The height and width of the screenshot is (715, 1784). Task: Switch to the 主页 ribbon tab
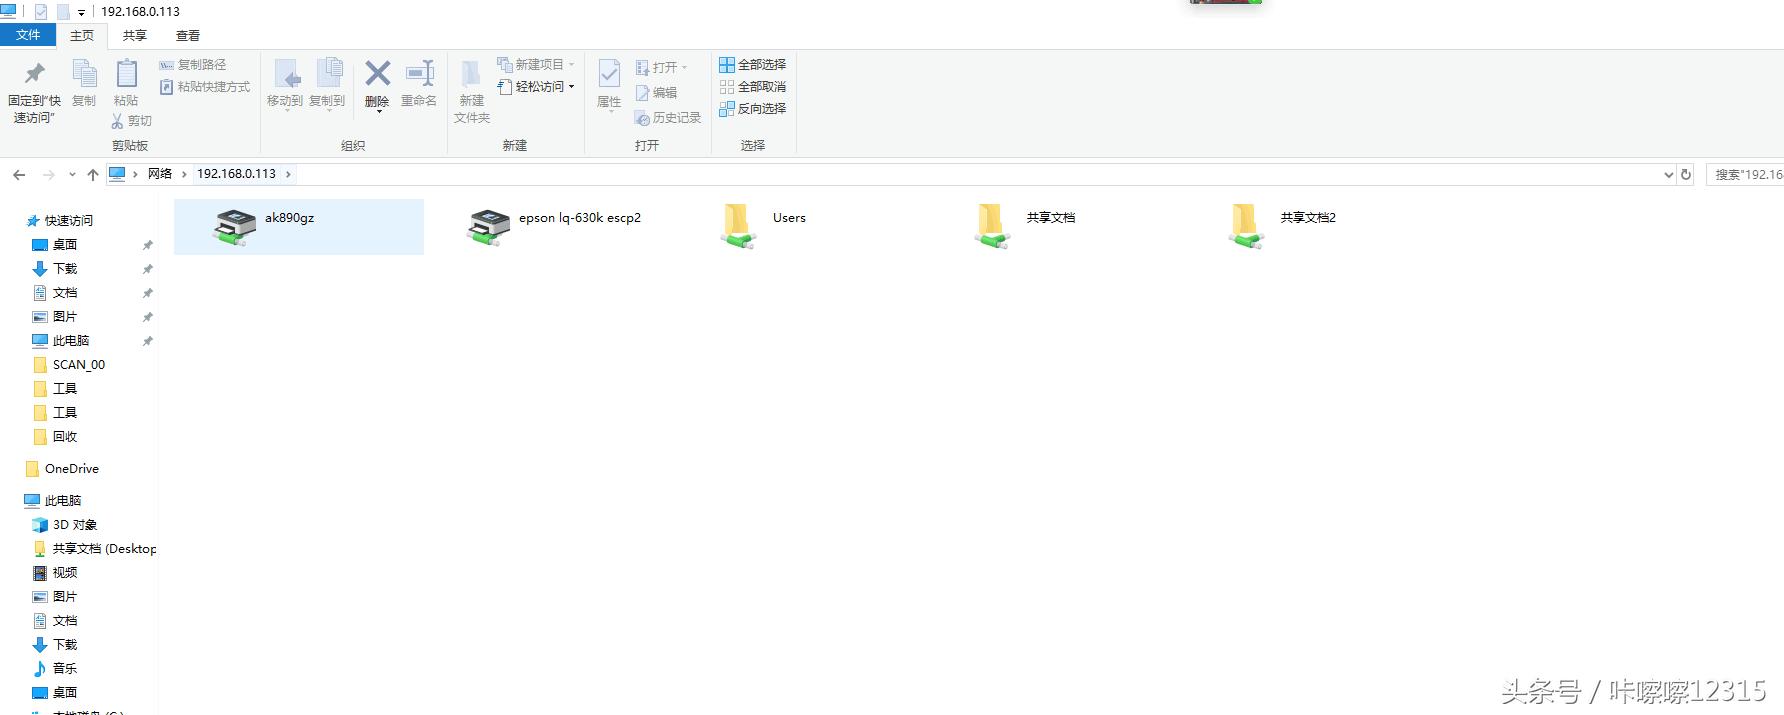tap(82, 36)
